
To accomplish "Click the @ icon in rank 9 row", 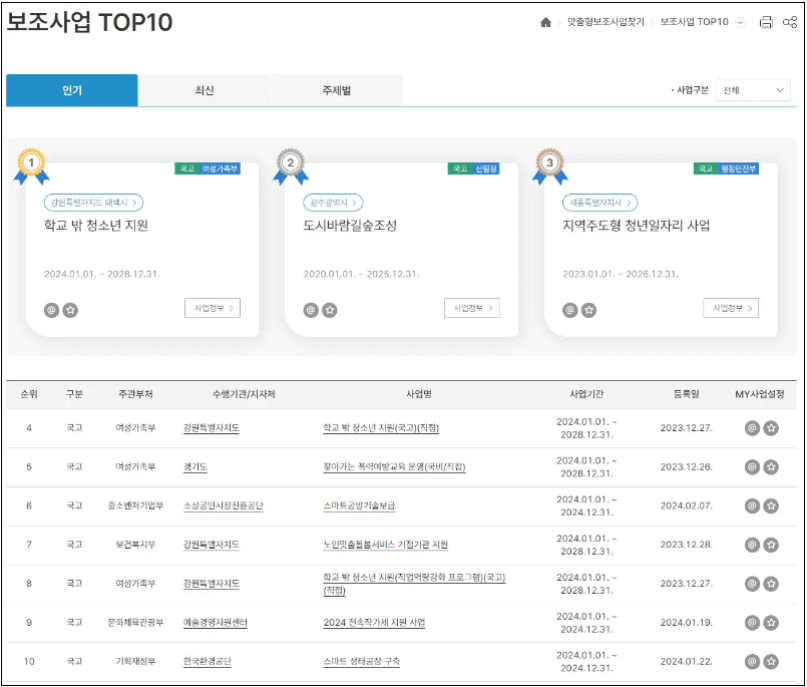I will pos(752,623).
